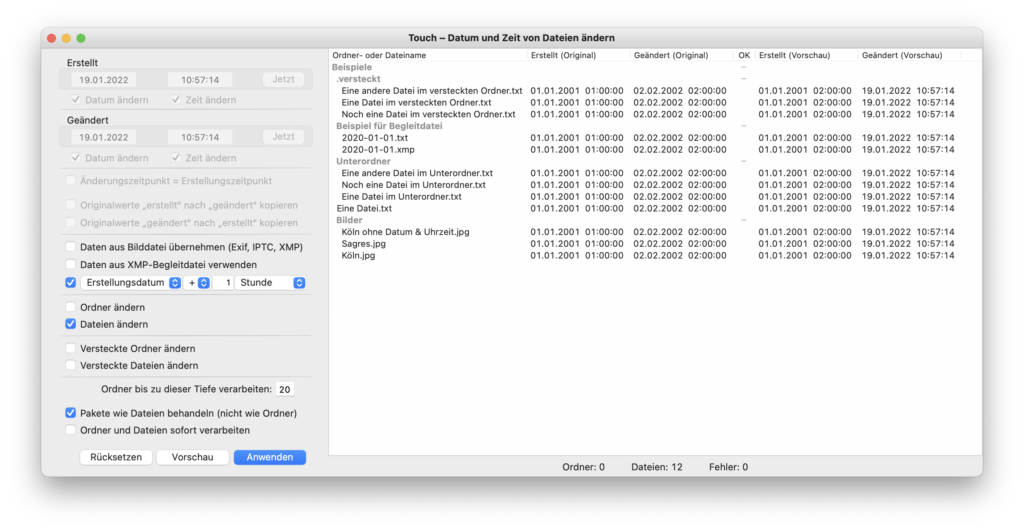Click Geändert (Vorschau) column header
The image size is (1024, 531).
click(909, 56)
